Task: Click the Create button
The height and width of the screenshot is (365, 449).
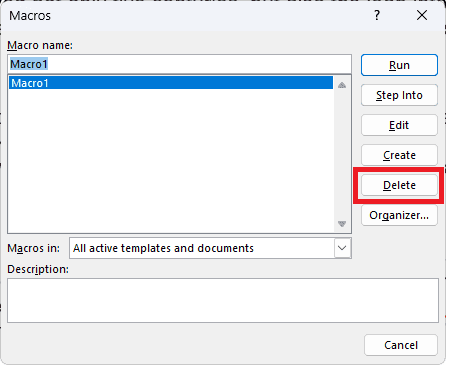Action: tap(399, 155)
